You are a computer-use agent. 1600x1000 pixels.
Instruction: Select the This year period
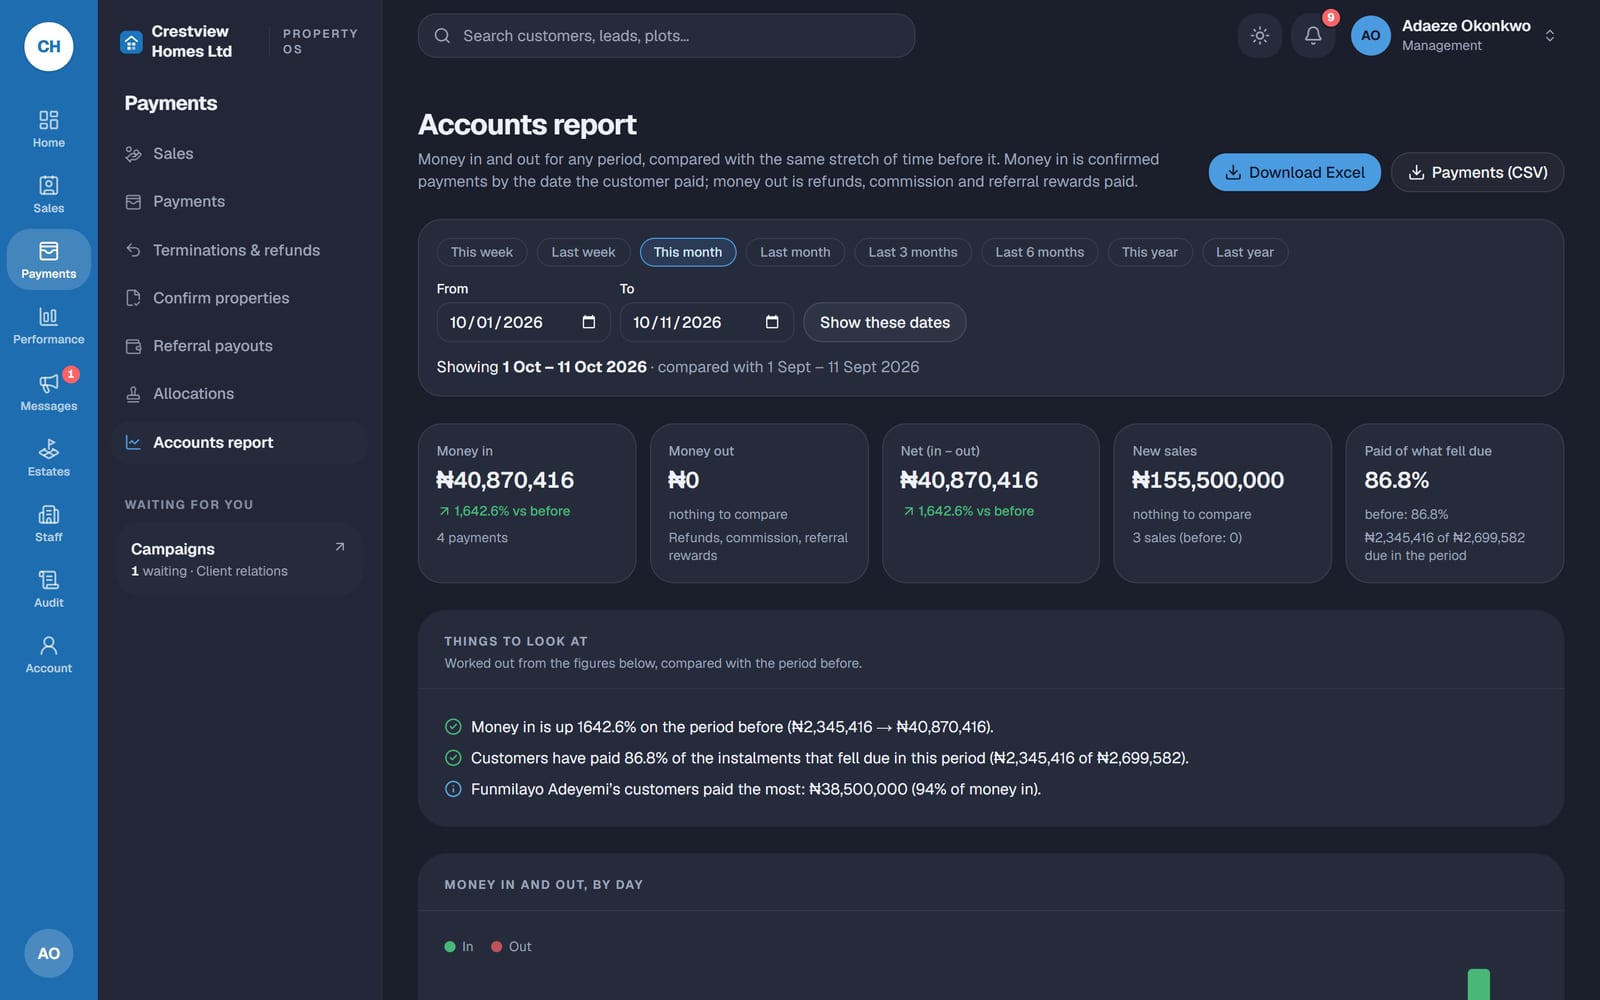[x=1150, y=252]
